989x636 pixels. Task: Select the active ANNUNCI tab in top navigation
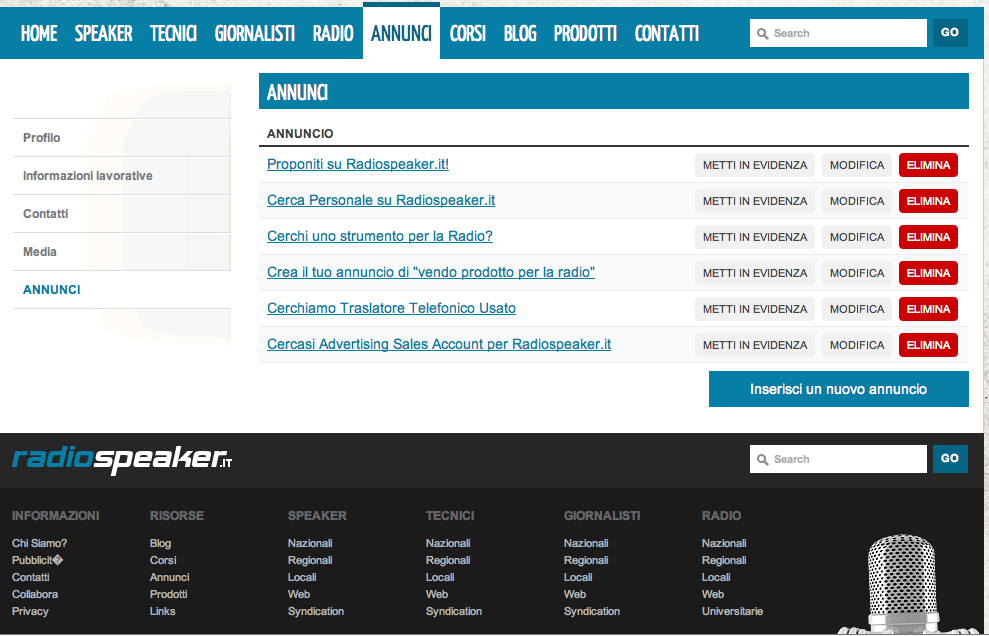pos(401,33)
